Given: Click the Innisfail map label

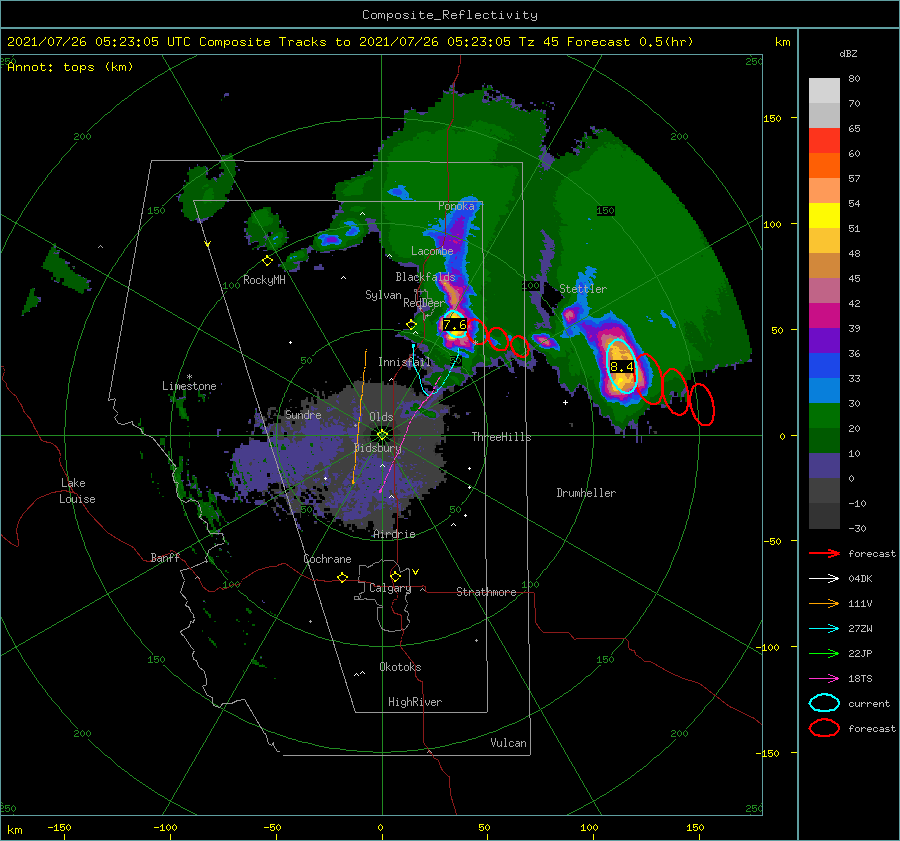Looking at the screenshot, I should coord(404,362).
